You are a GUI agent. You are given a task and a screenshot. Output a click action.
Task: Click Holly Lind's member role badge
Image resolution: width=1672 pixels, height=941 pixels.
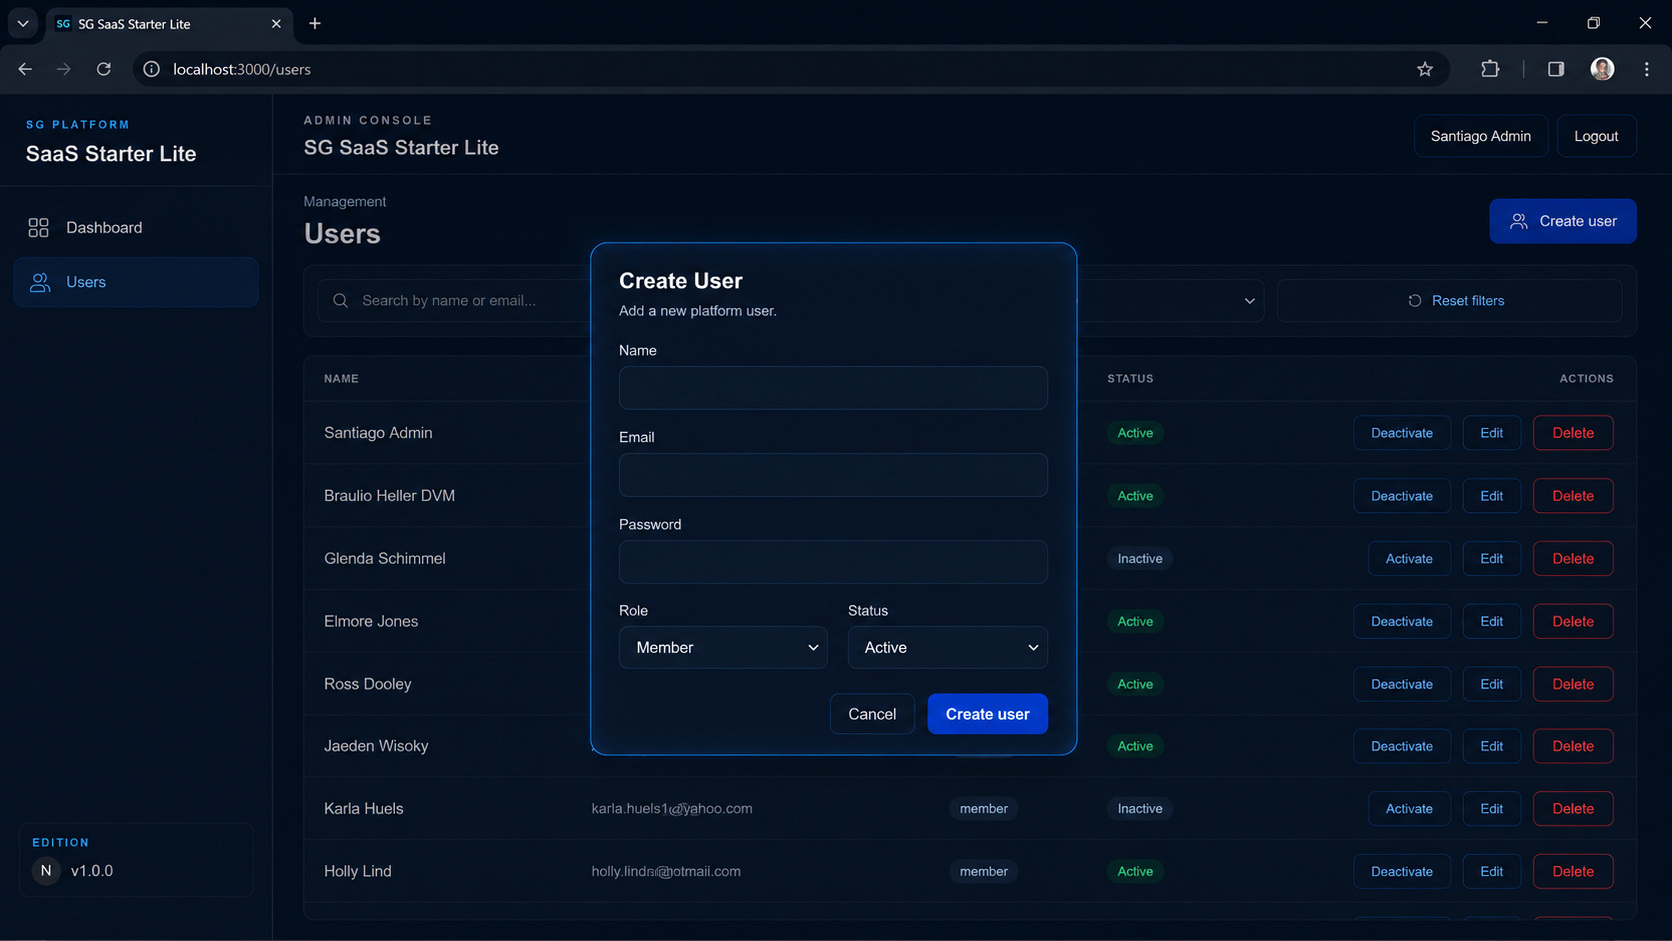coord(983,872)
